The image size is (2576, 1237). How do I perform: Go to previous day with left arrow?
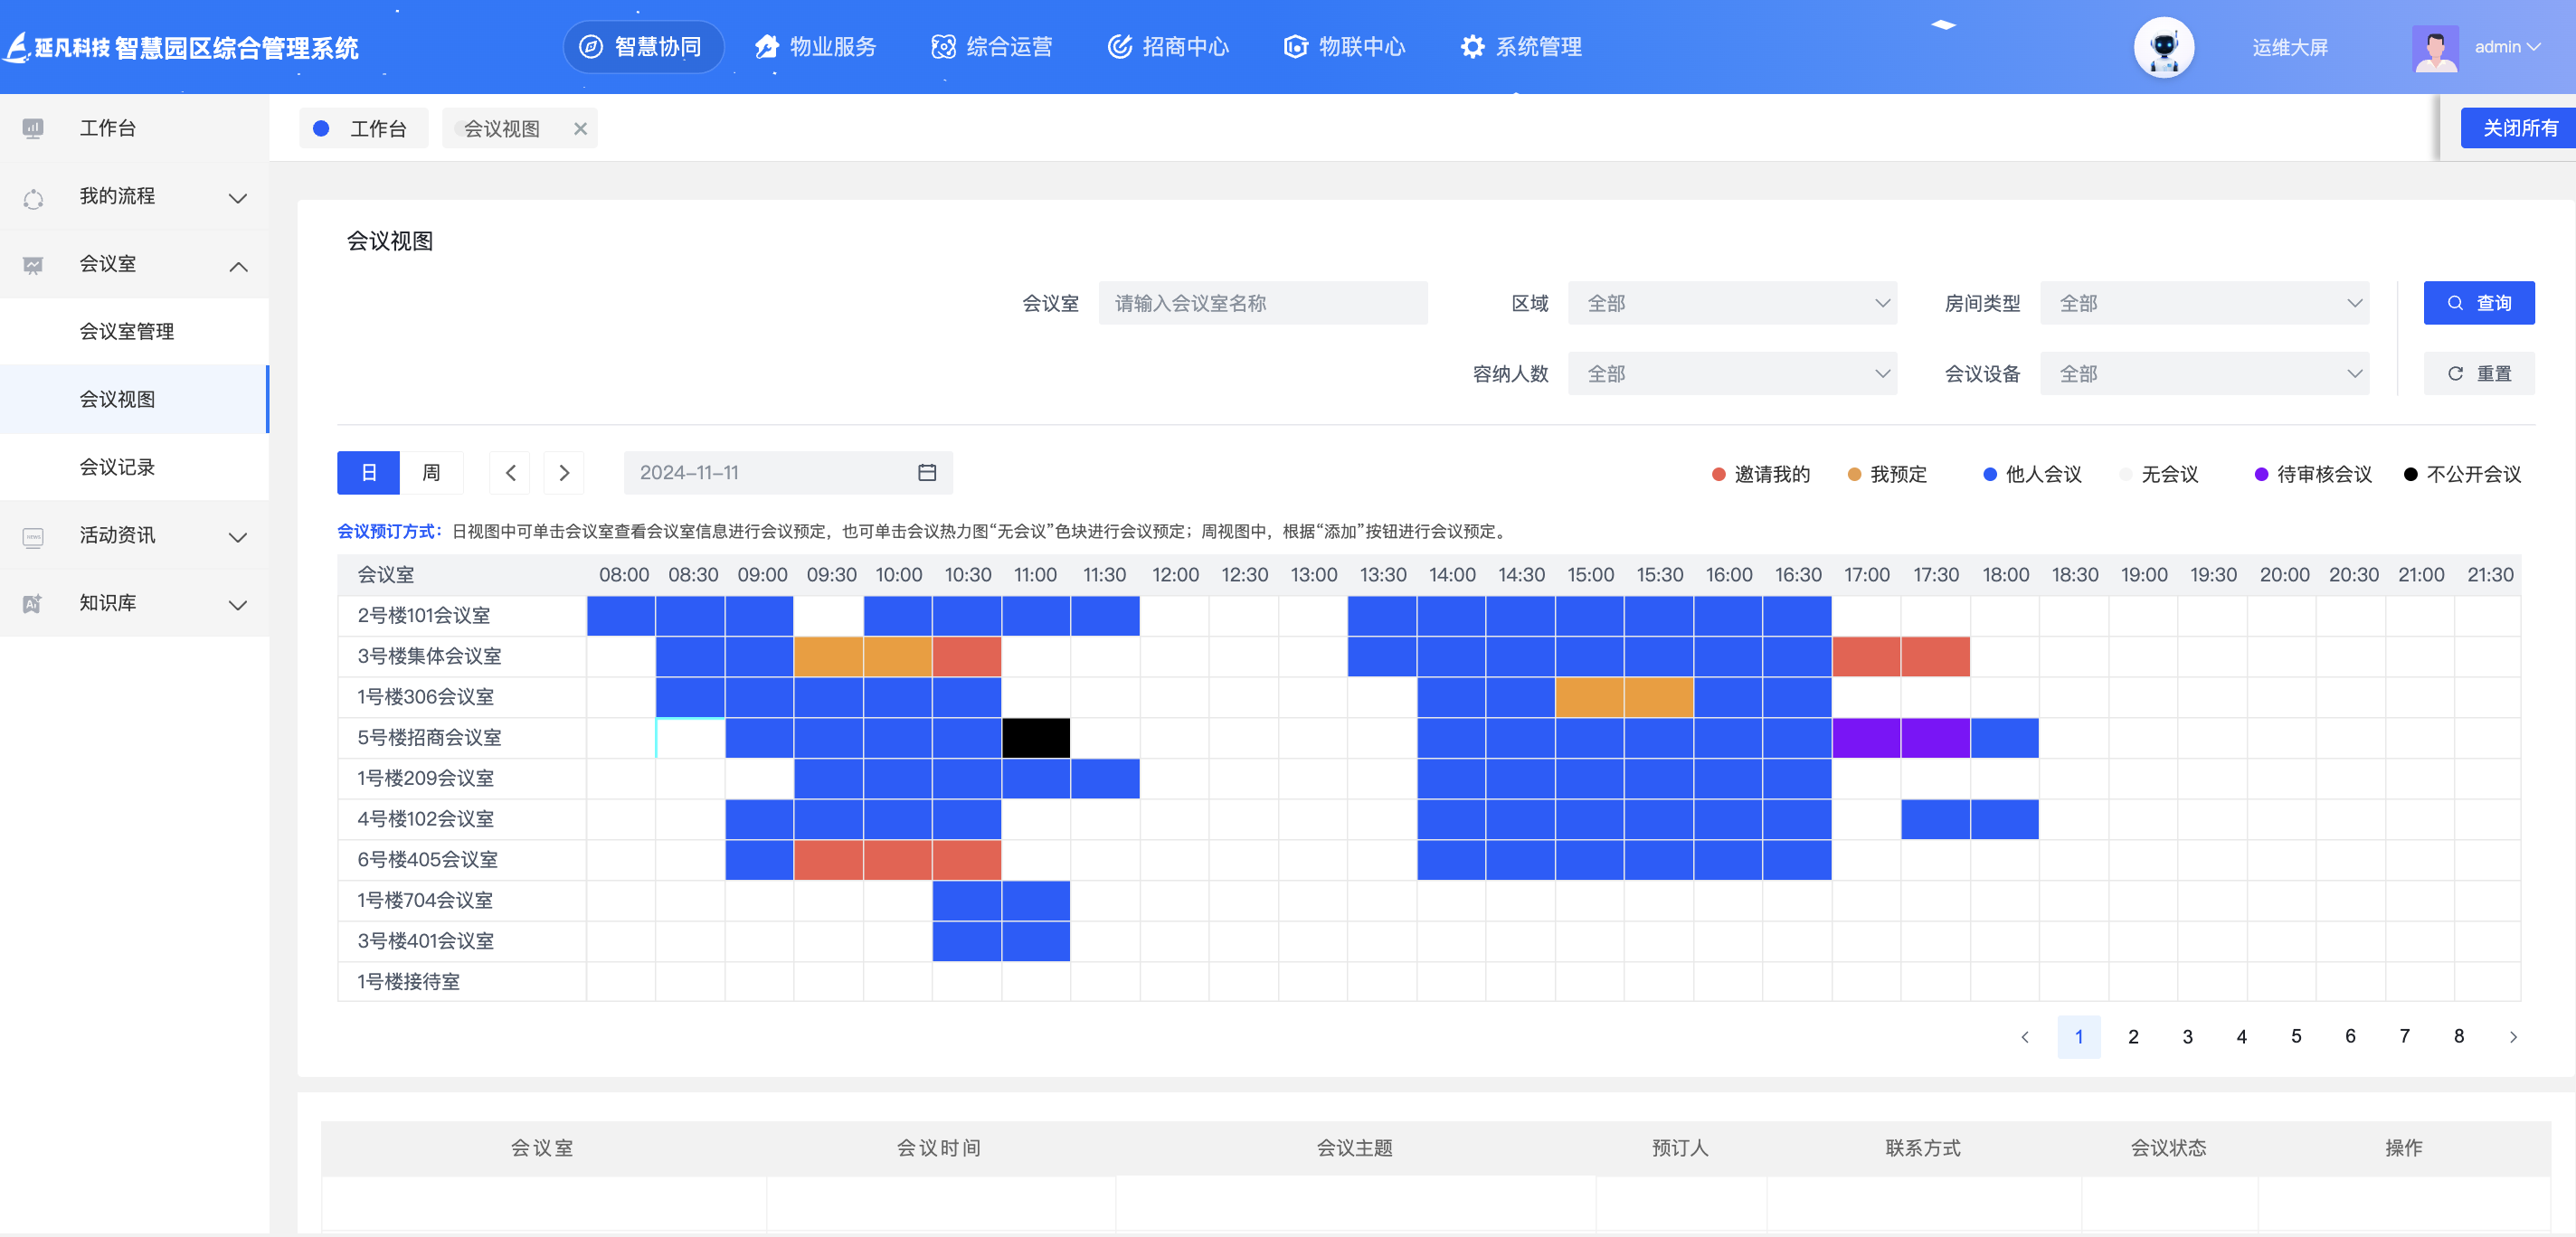[x=510, y=473]
